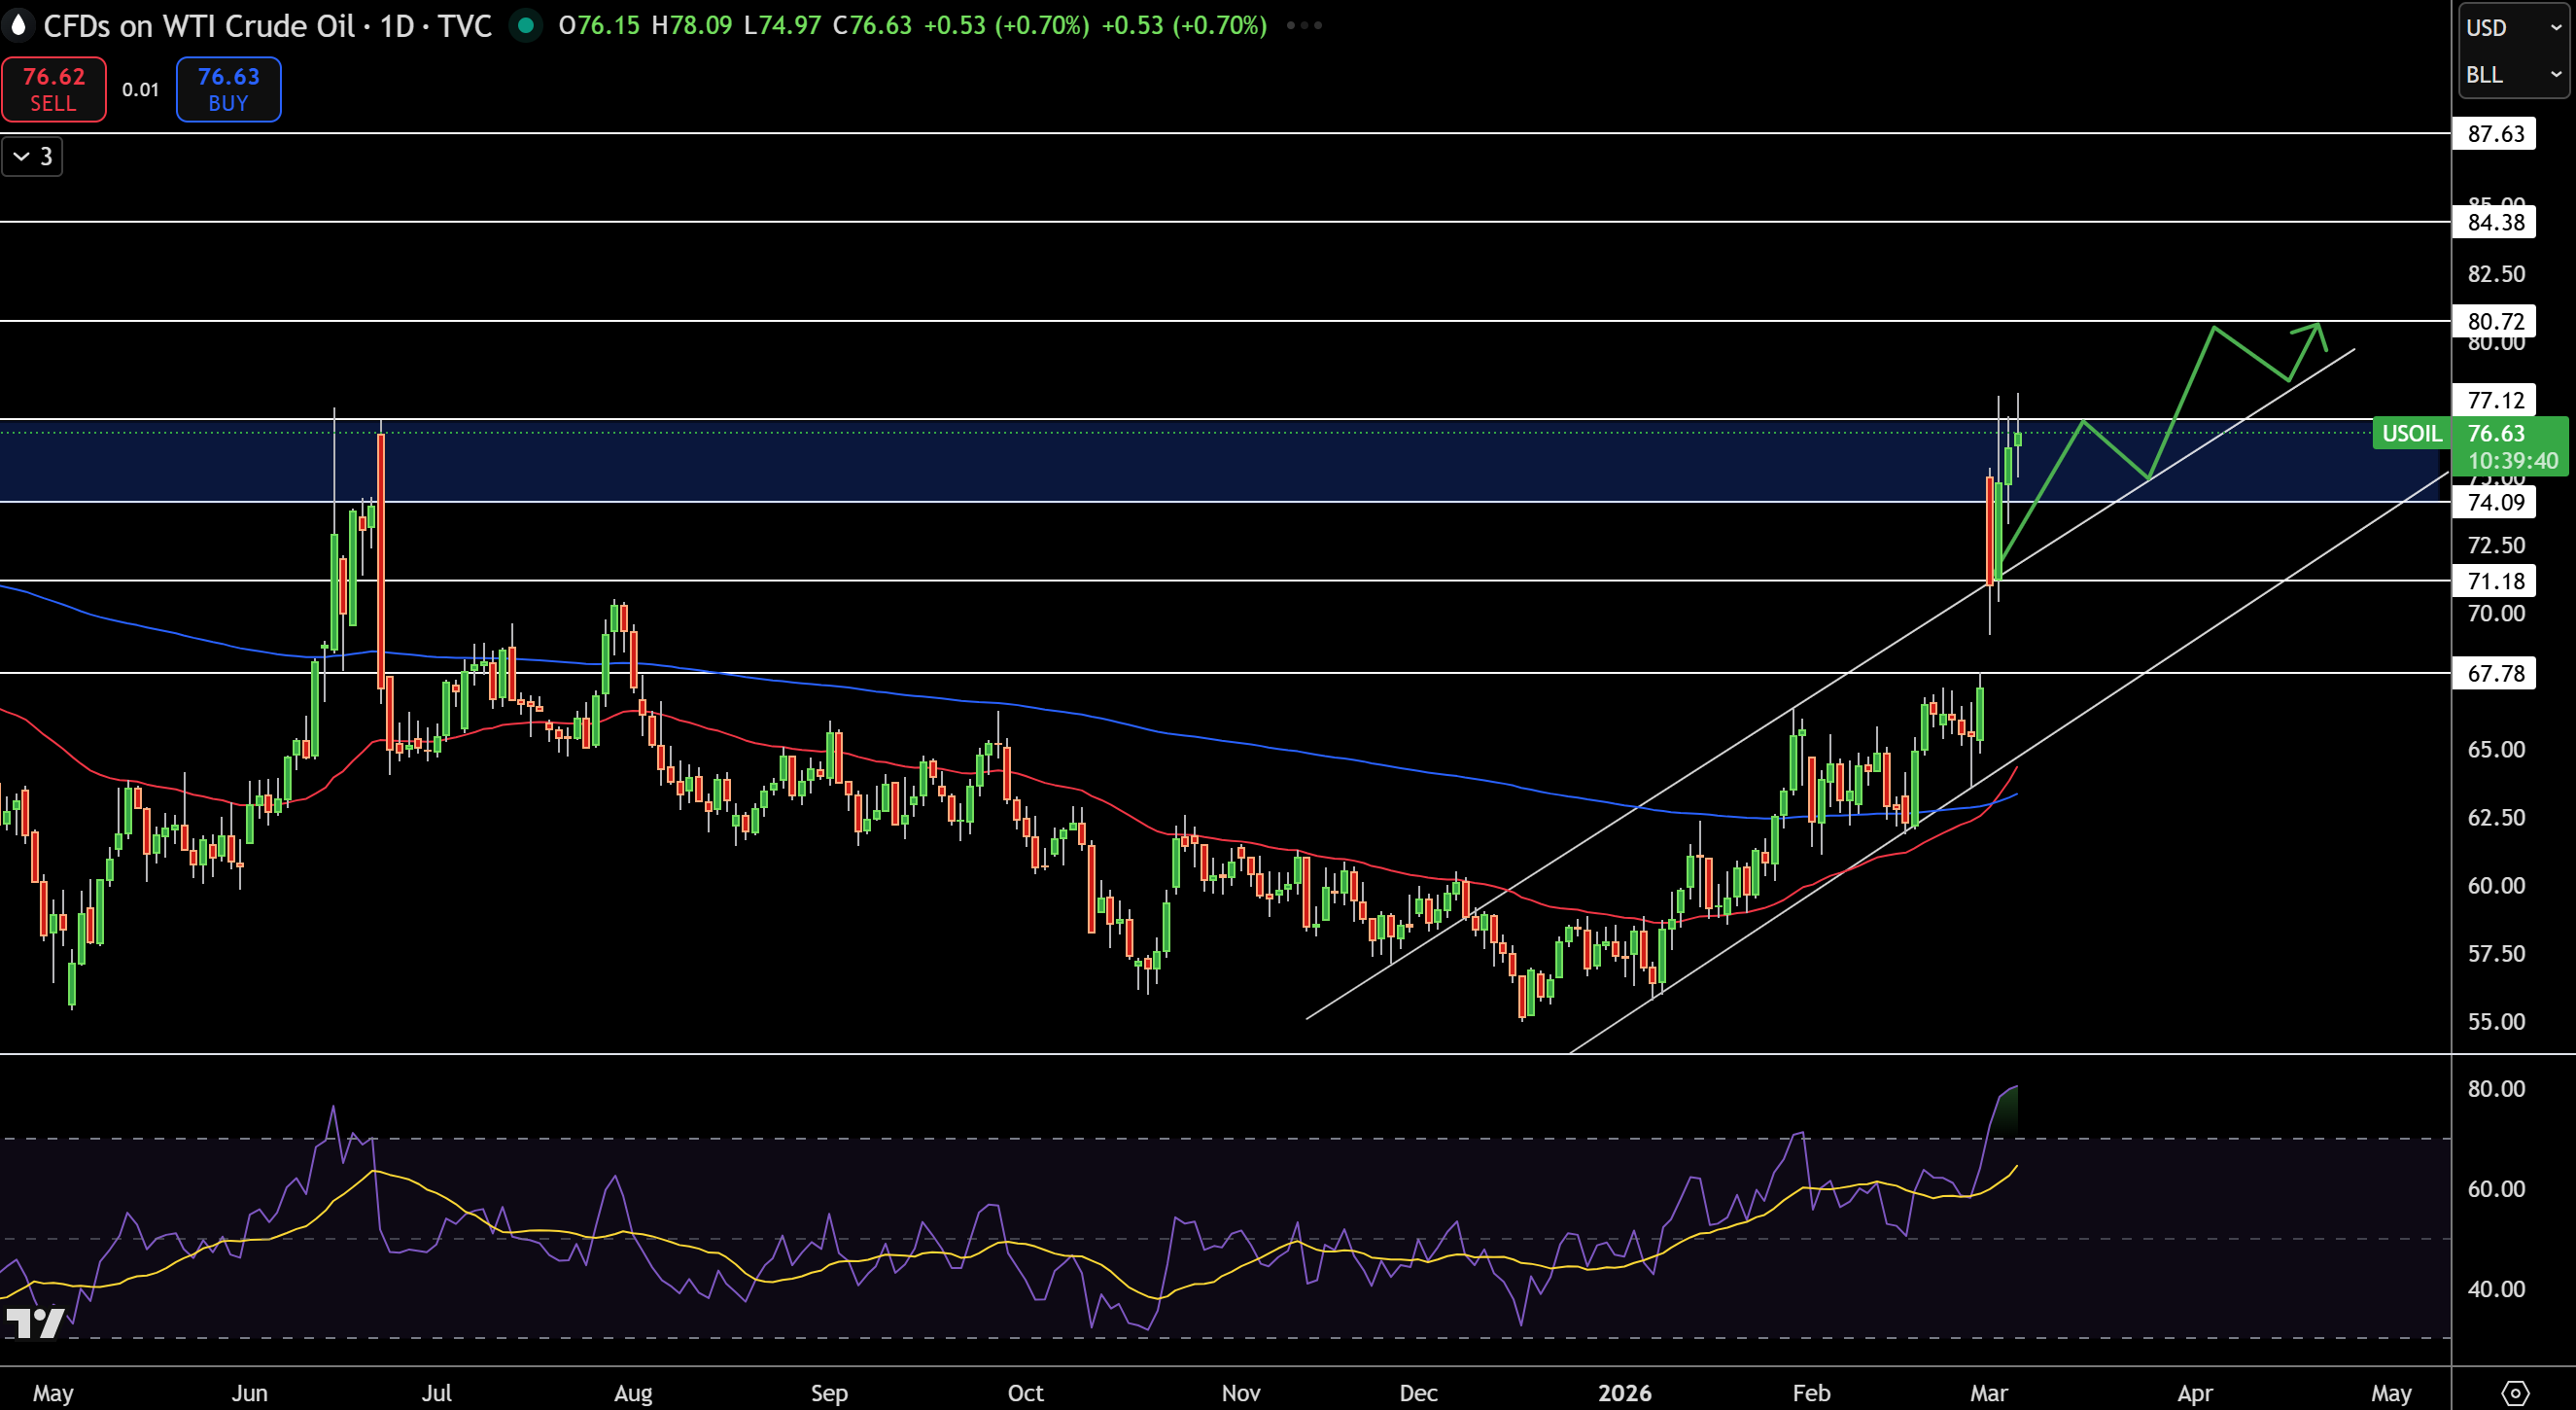This screenshot has height=1410, width=2576.
Task: Open chart settings gear at bottom right
Action: pyautogui.click(x=2514, y=1392)
